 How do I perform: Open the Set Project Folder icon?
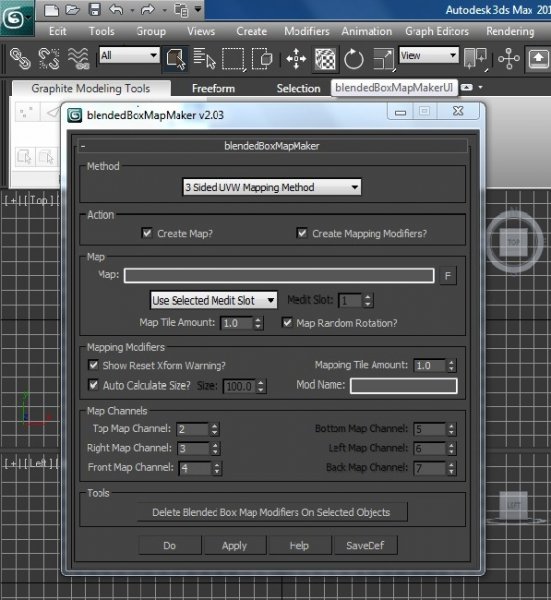tap(181, 10)
